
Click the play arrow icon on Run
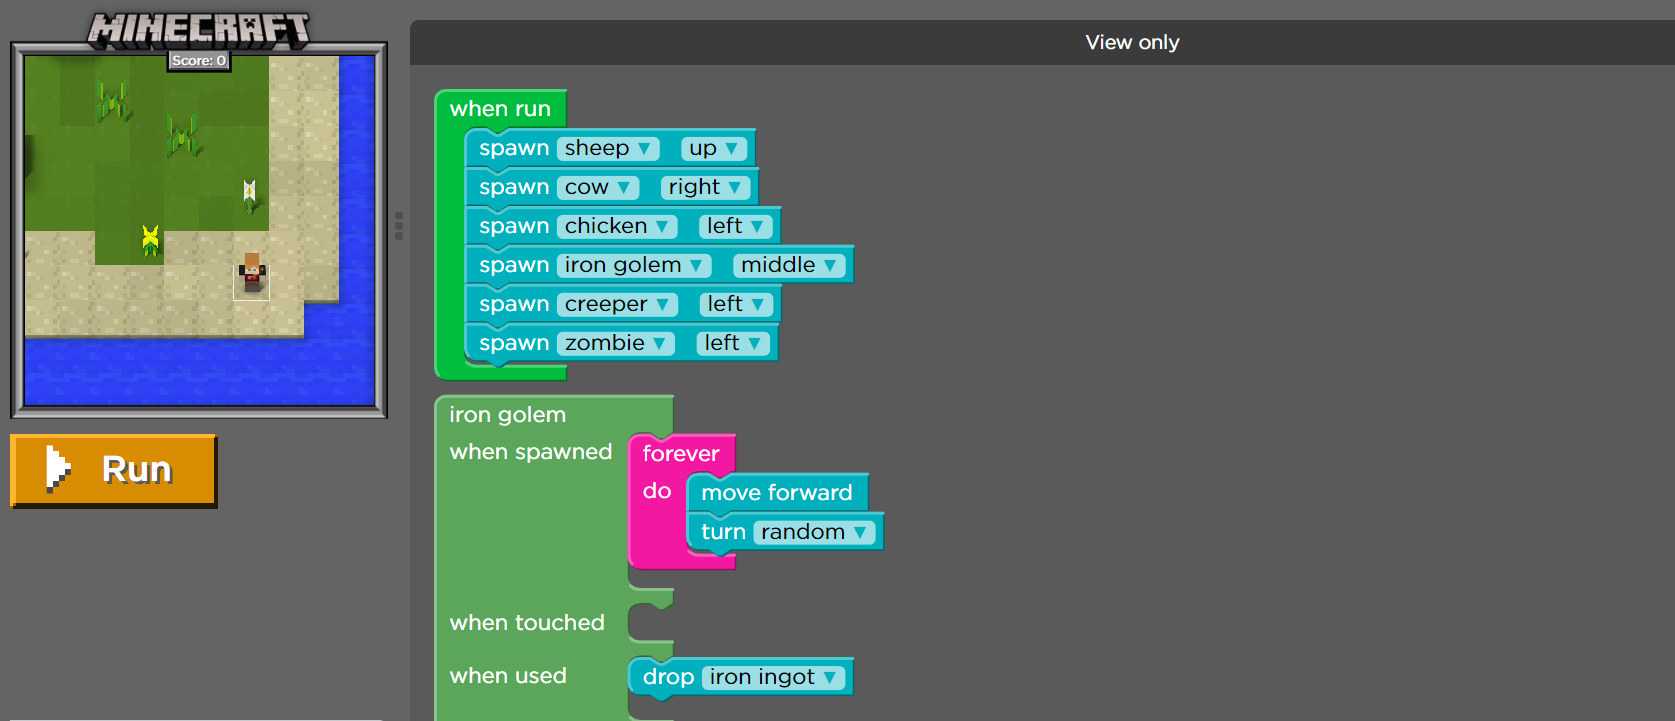58,470
